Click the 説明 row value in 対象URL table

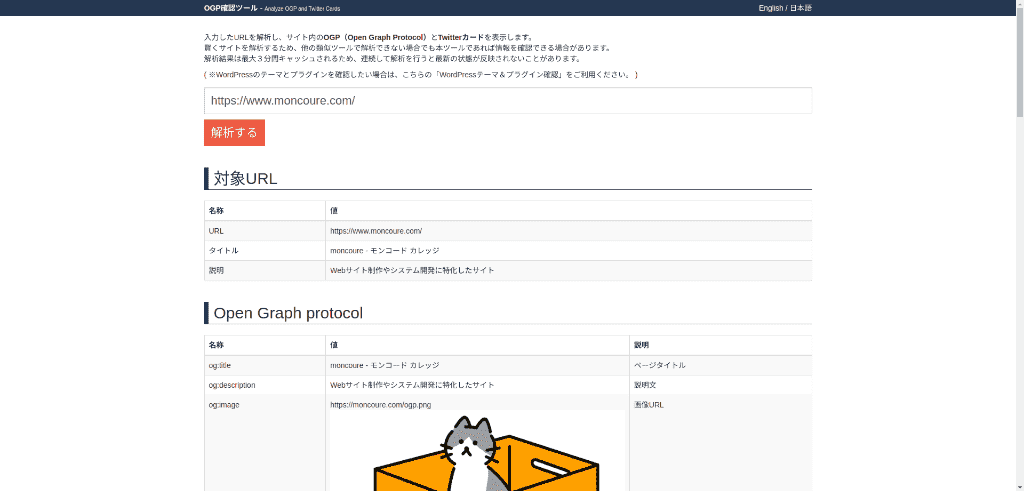(412, 270)
